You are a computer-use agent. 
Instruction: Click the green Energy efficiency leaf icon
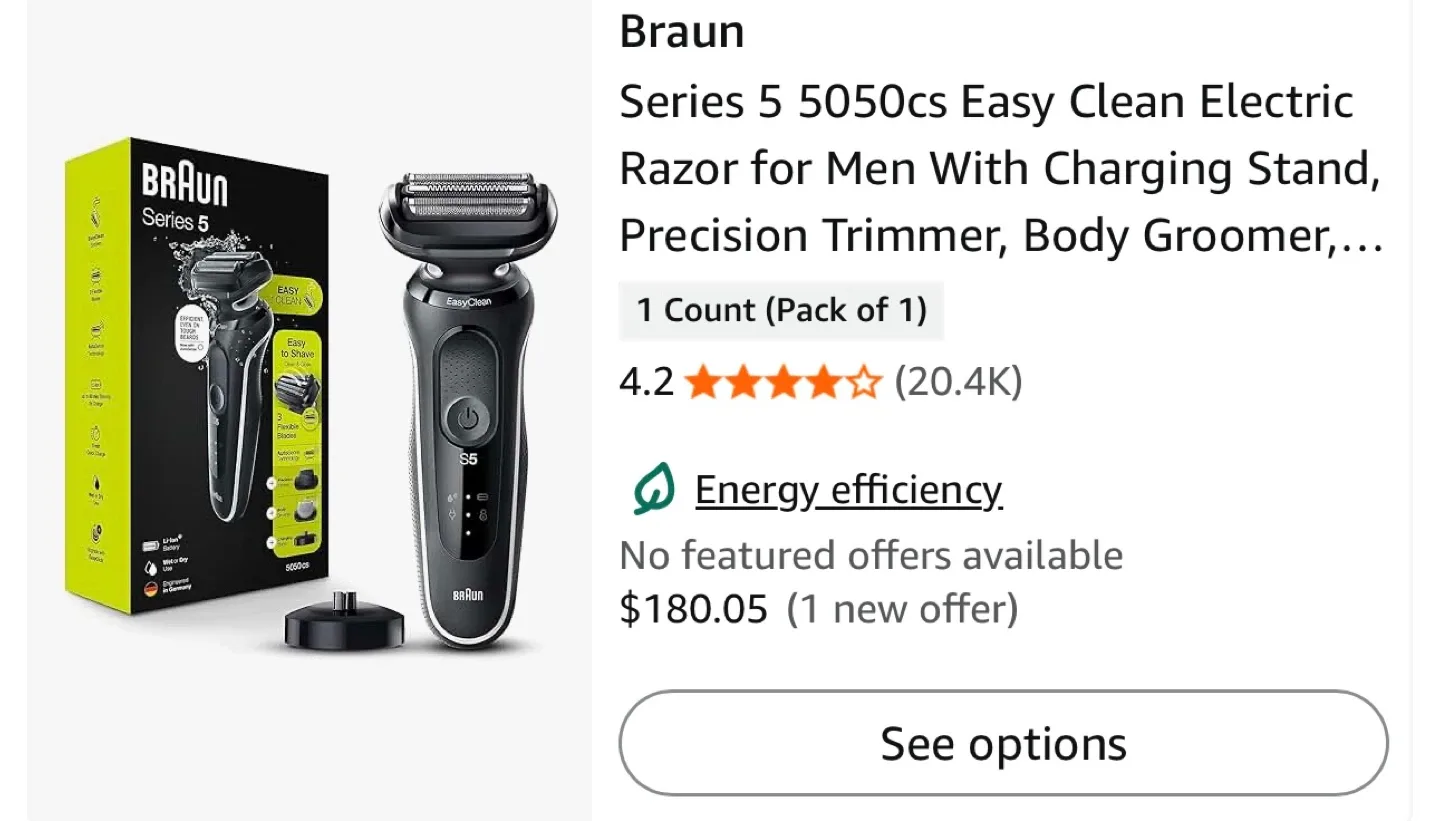(x=652, y=489)
